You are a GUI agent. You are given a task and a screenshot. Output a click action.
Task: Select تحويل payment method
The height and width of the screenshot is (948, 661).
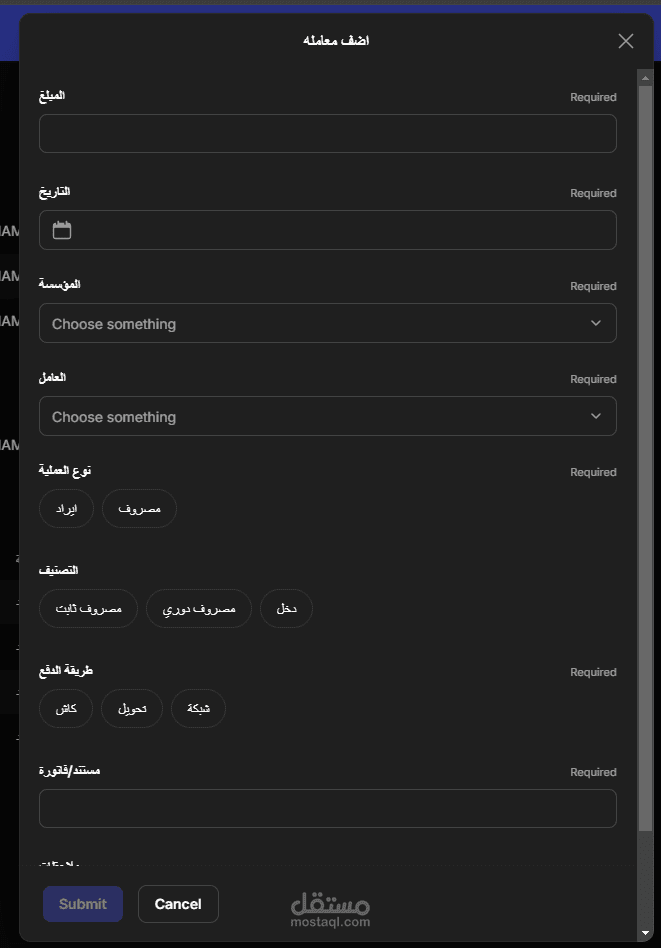pos(132,709)
